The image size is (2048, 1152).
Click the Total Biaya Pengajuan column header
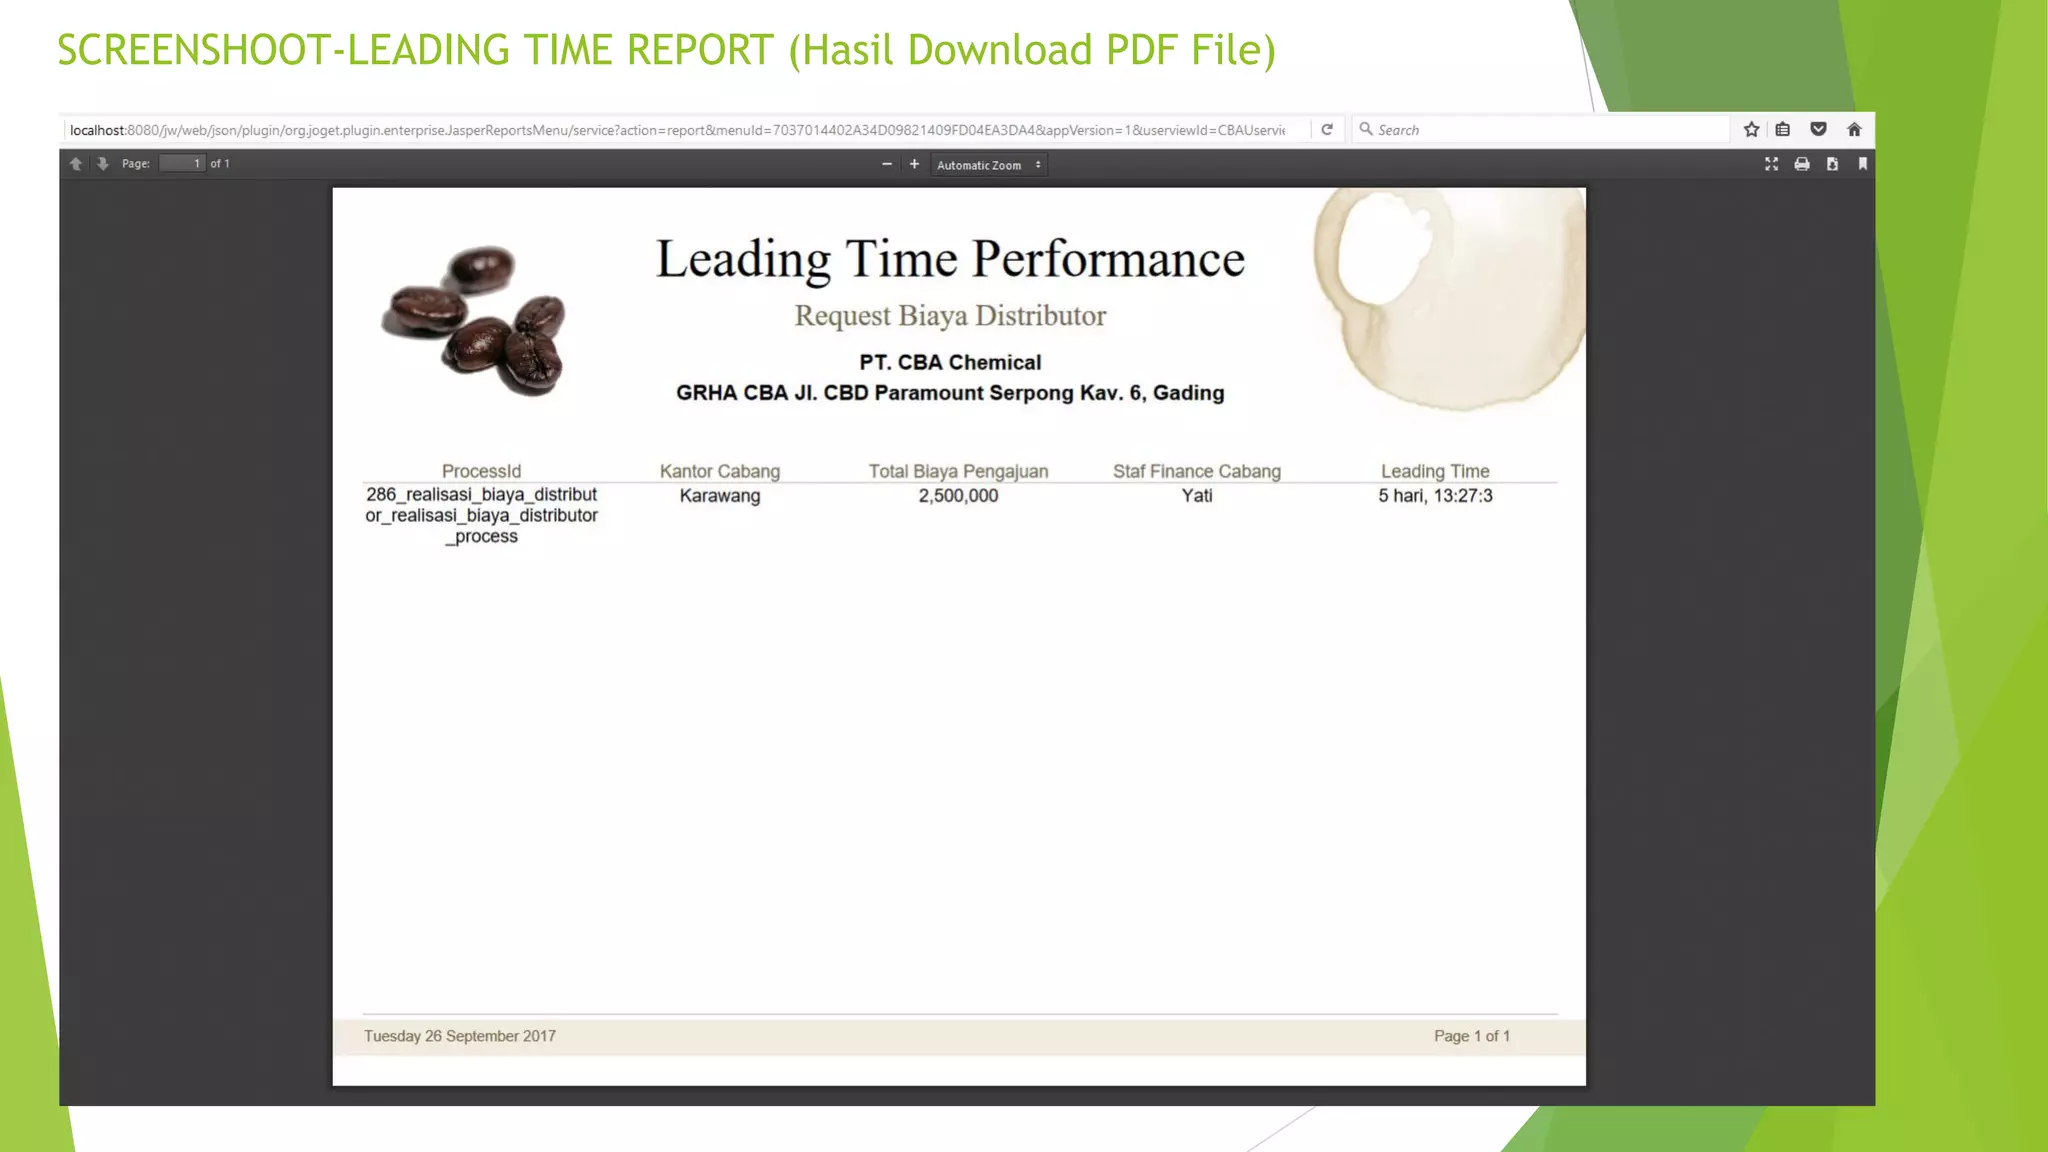pyautogui.click(x=958, y=471)
